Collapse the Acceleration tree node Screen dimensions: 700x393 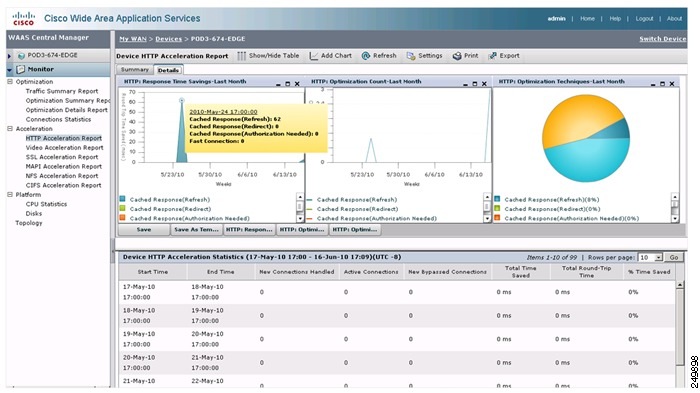tap(10, 129)
